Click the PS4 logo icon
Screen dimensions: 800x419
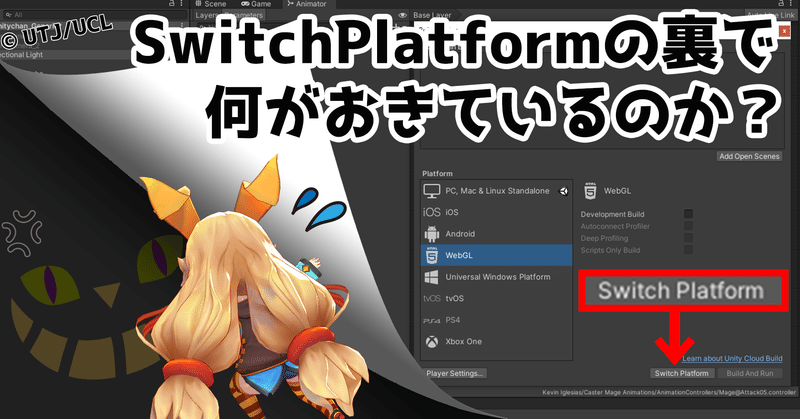click(x=432, y=321)
